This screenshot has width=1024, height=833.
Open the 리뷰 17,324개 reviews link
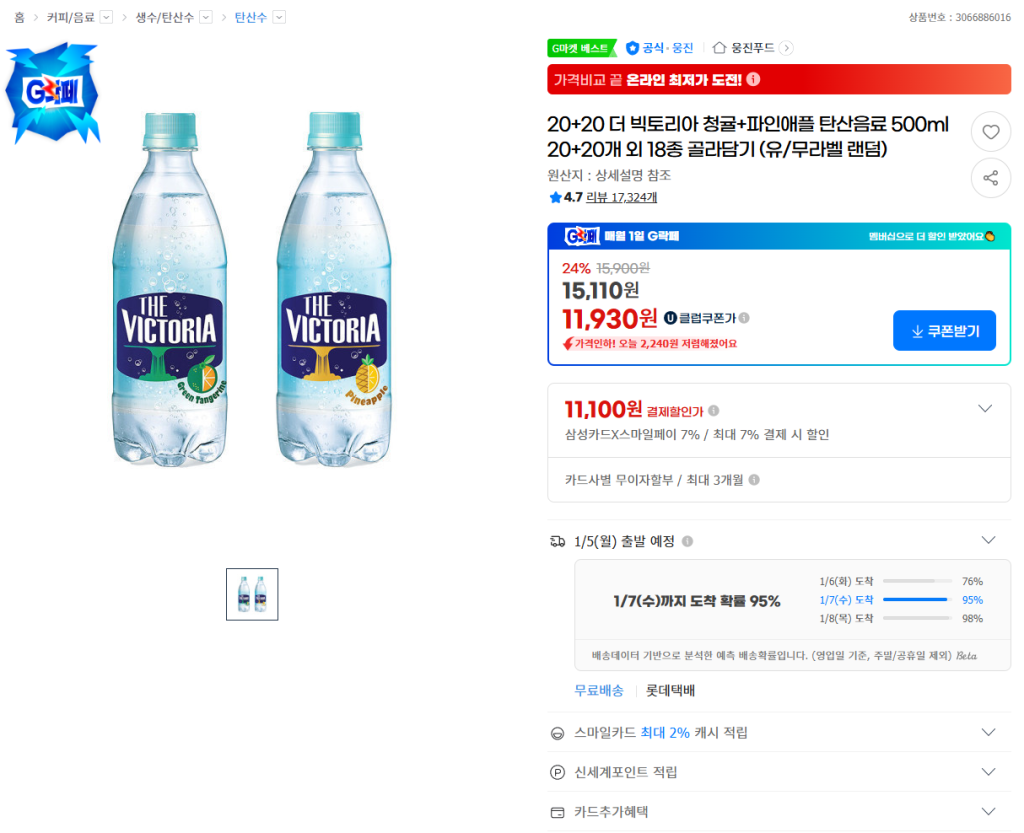pyautogui.click(x=621, y=197)
